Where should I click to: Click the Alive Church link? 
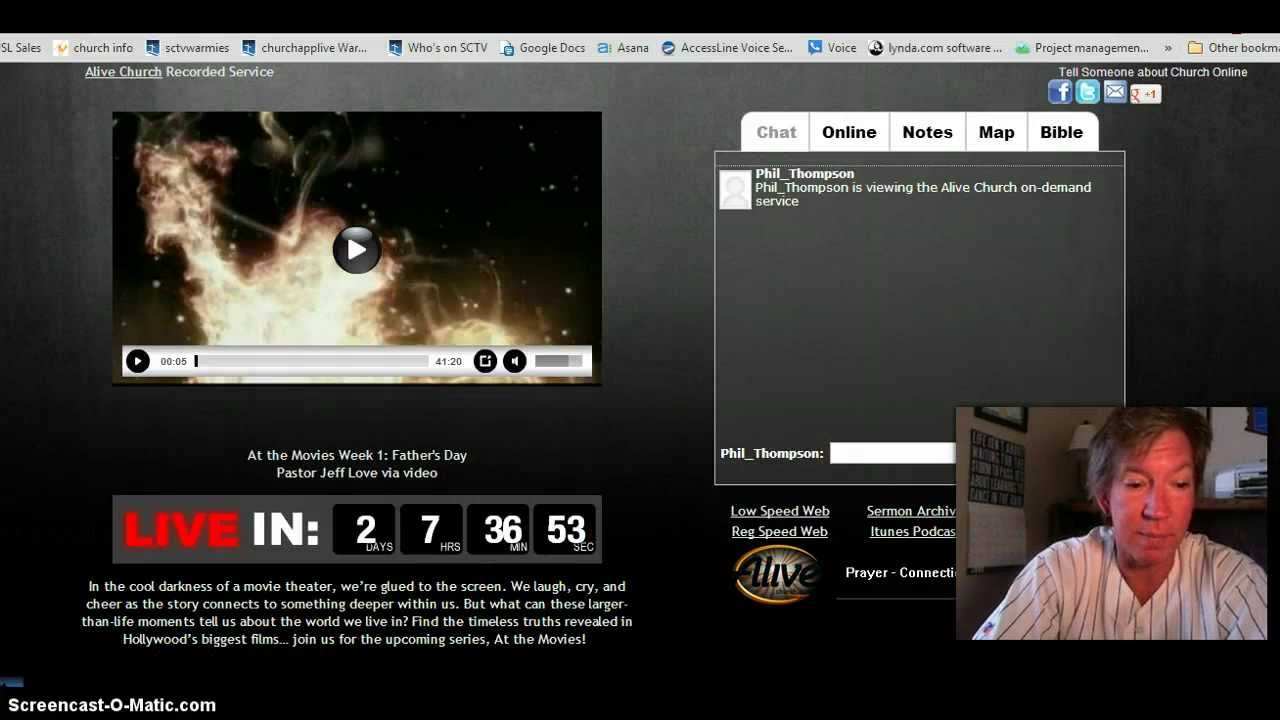pos(123,72)
